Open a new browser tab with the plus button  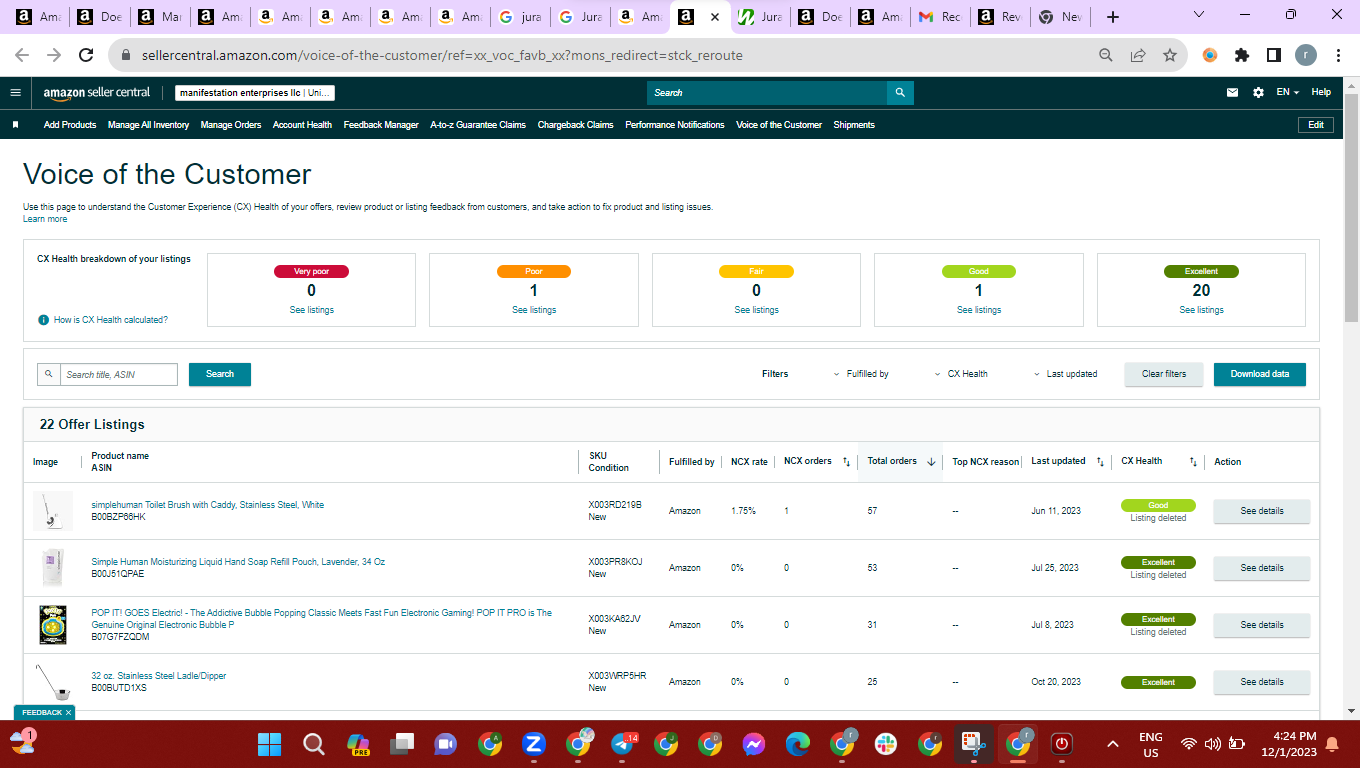point(1113,17)
